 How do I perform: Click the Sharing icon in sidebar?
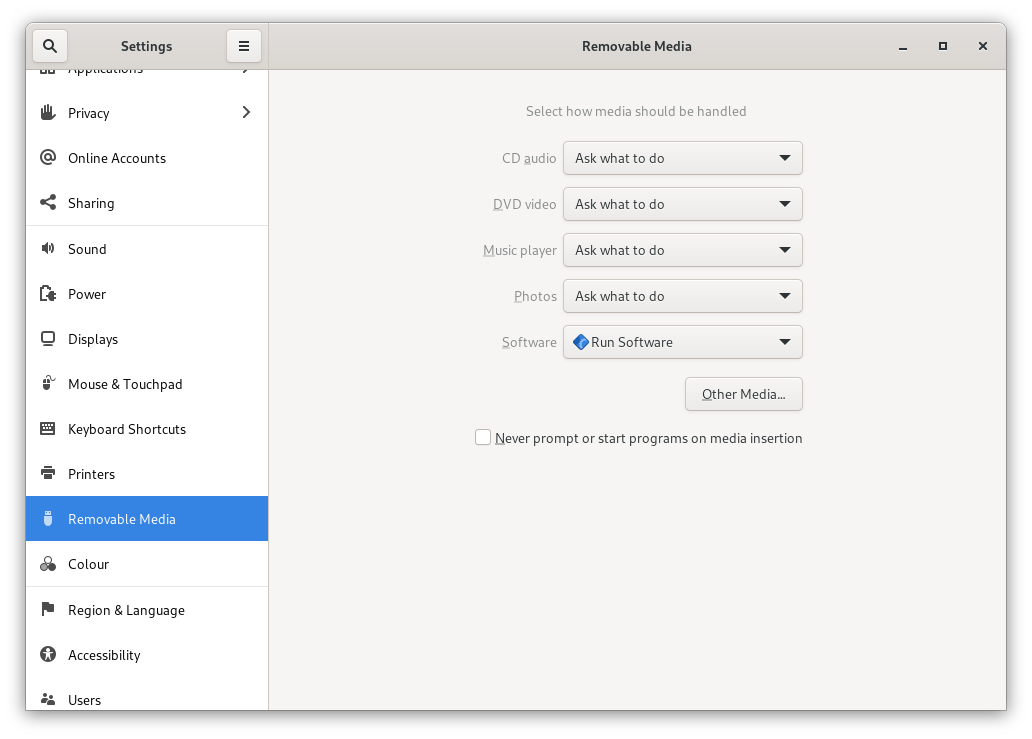tap(47, 203)
